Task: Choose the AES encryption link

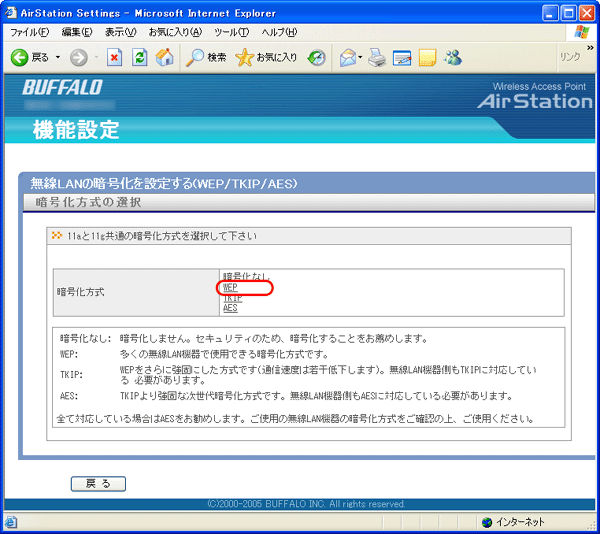Action: coord(230,309)
